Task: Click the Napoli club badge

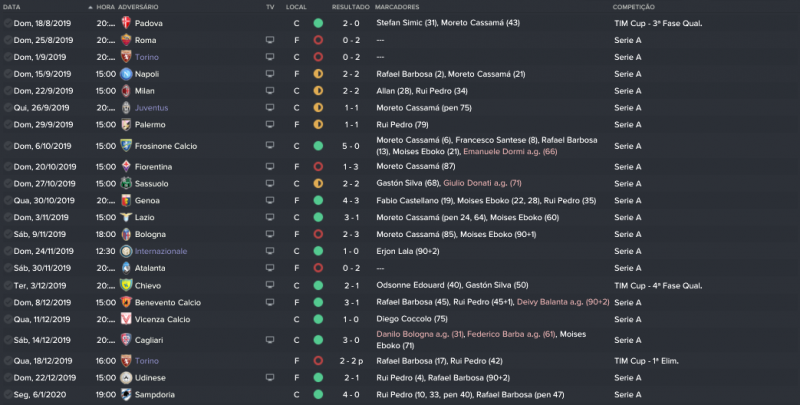Action: 126,74
